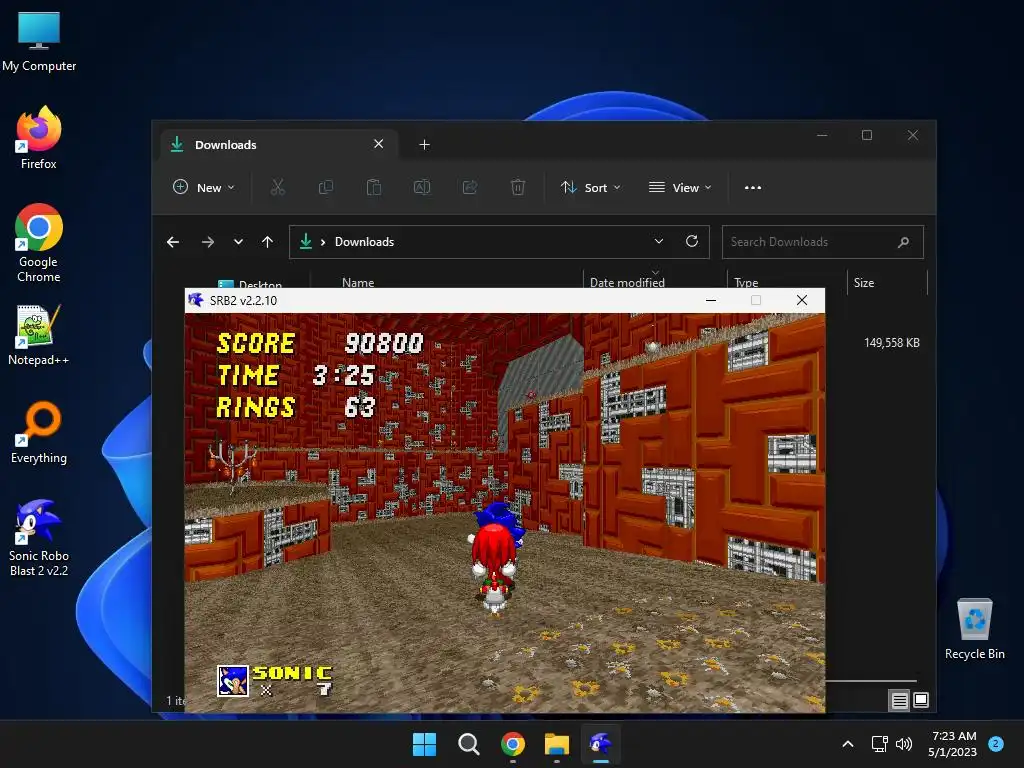Click the Paste icon in Explorer toolbar
1024x768 pixels.
tap(374, 187)
